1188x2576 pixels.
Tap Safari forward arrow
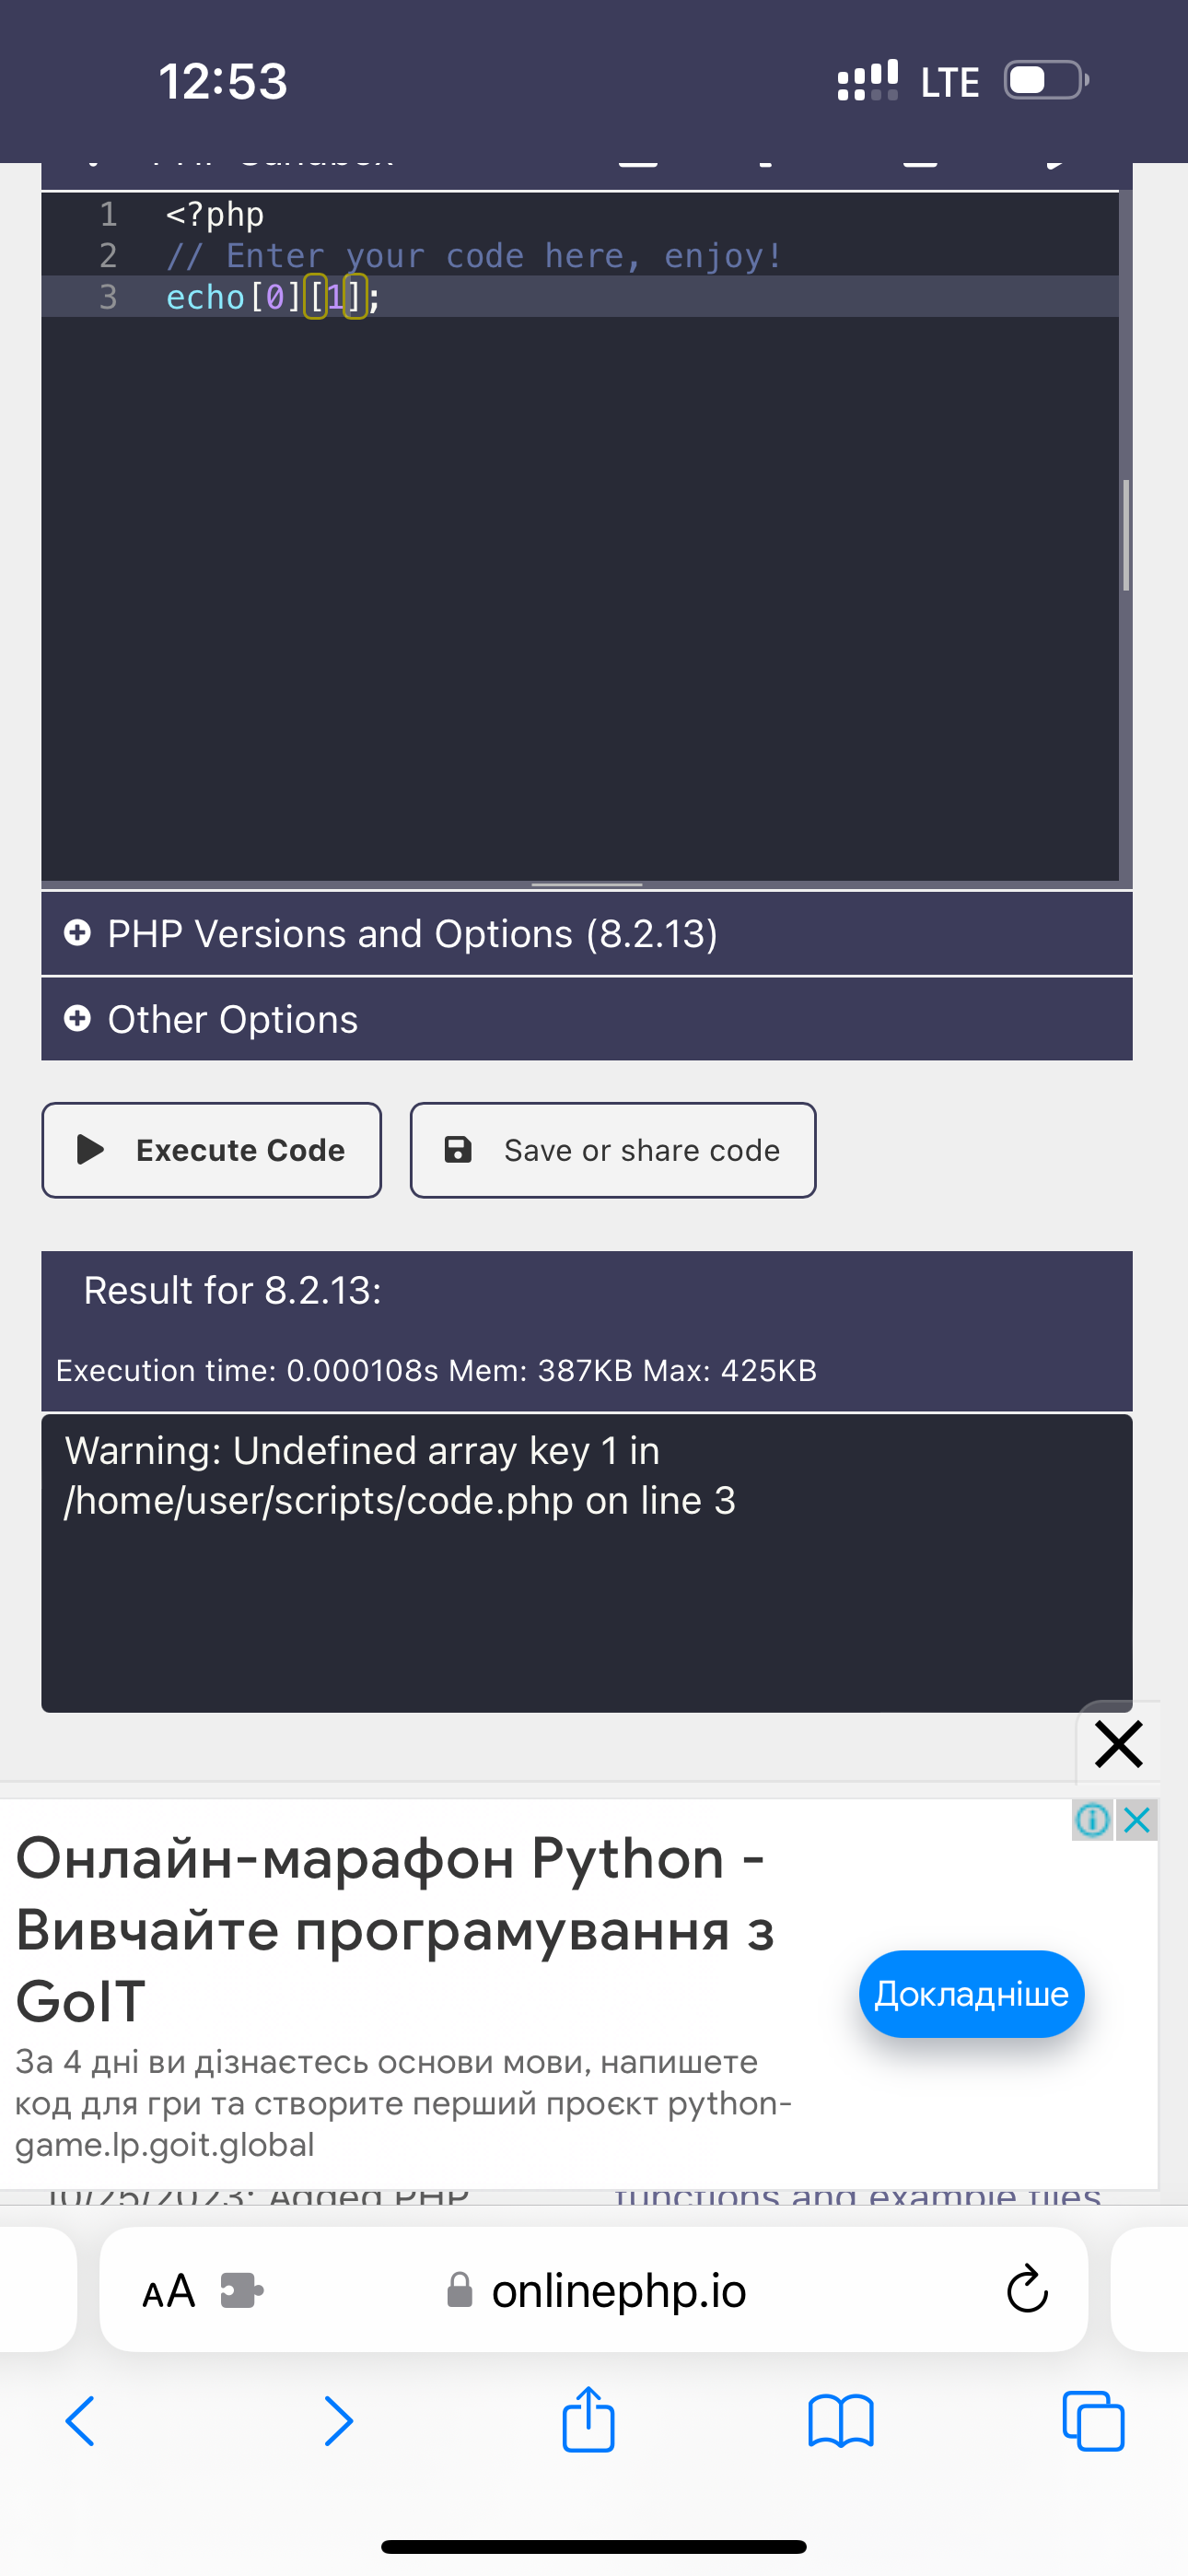[x=339, y=2421]
